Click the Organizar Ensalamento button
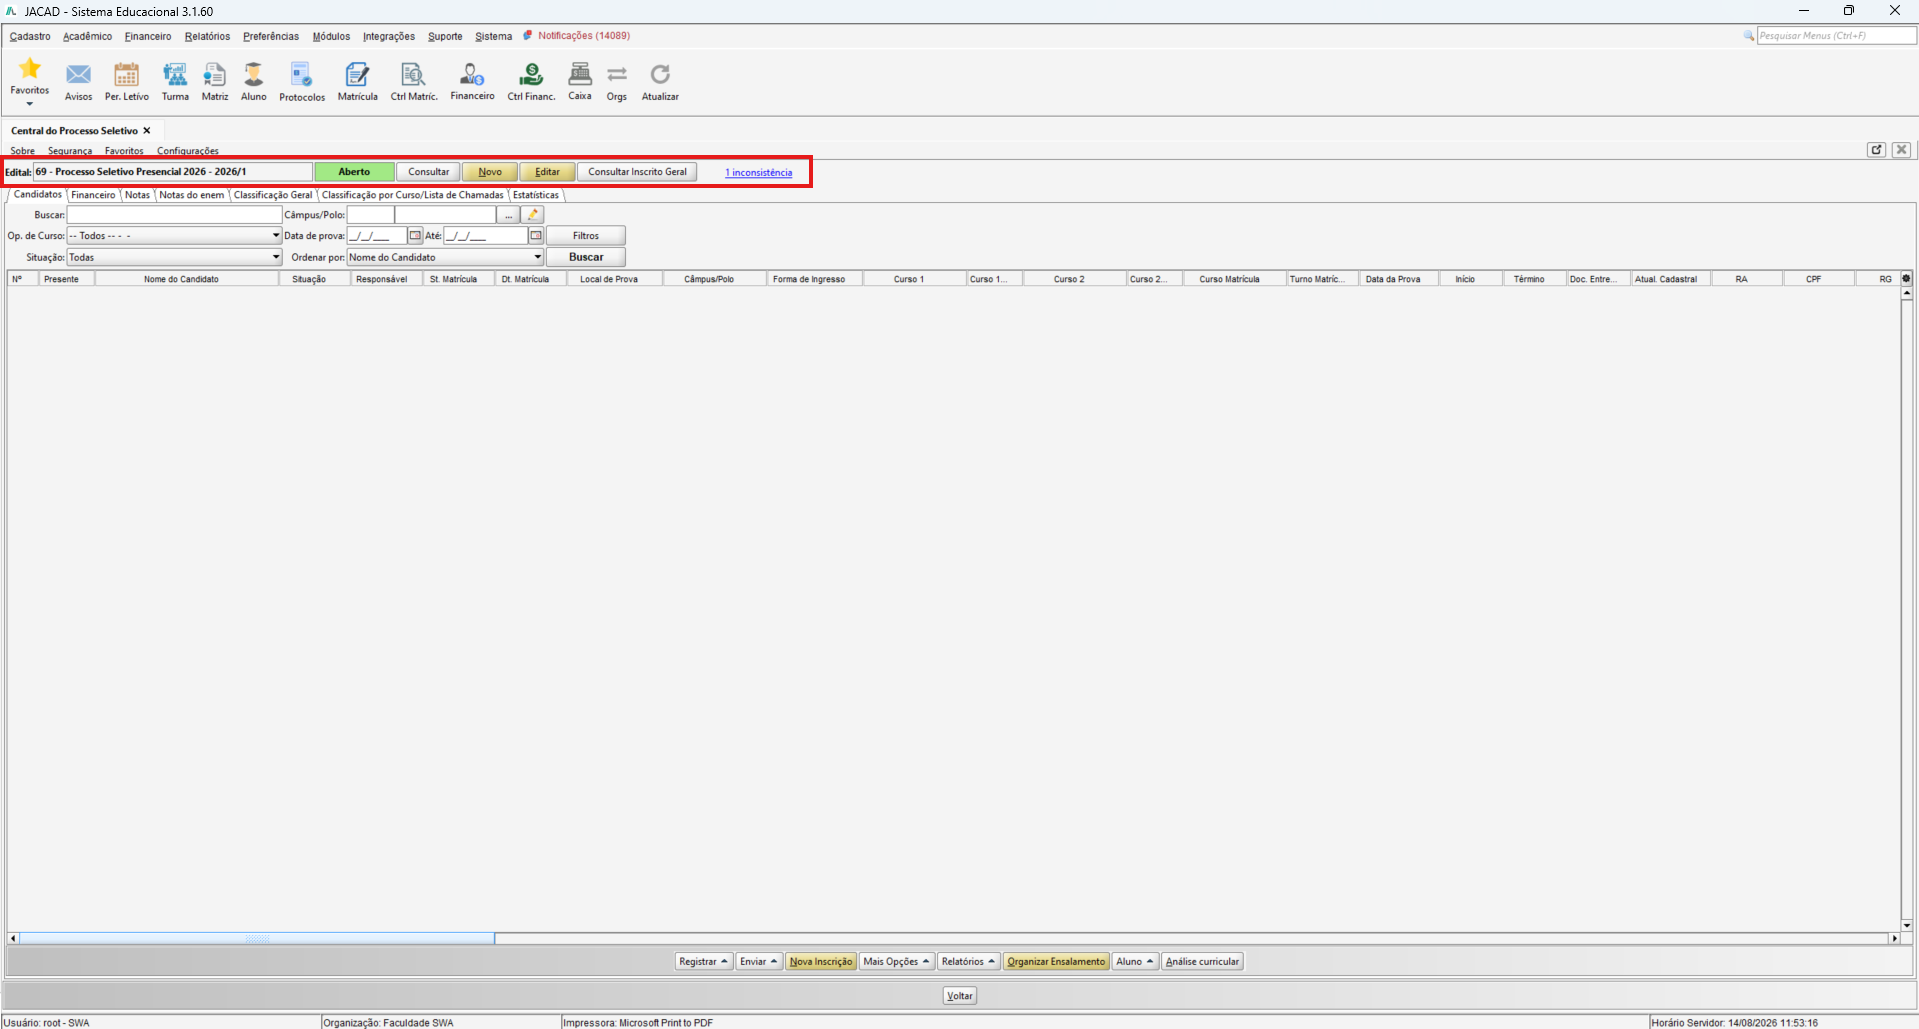This screenshot has width=1919, height=1029. 1056,962
